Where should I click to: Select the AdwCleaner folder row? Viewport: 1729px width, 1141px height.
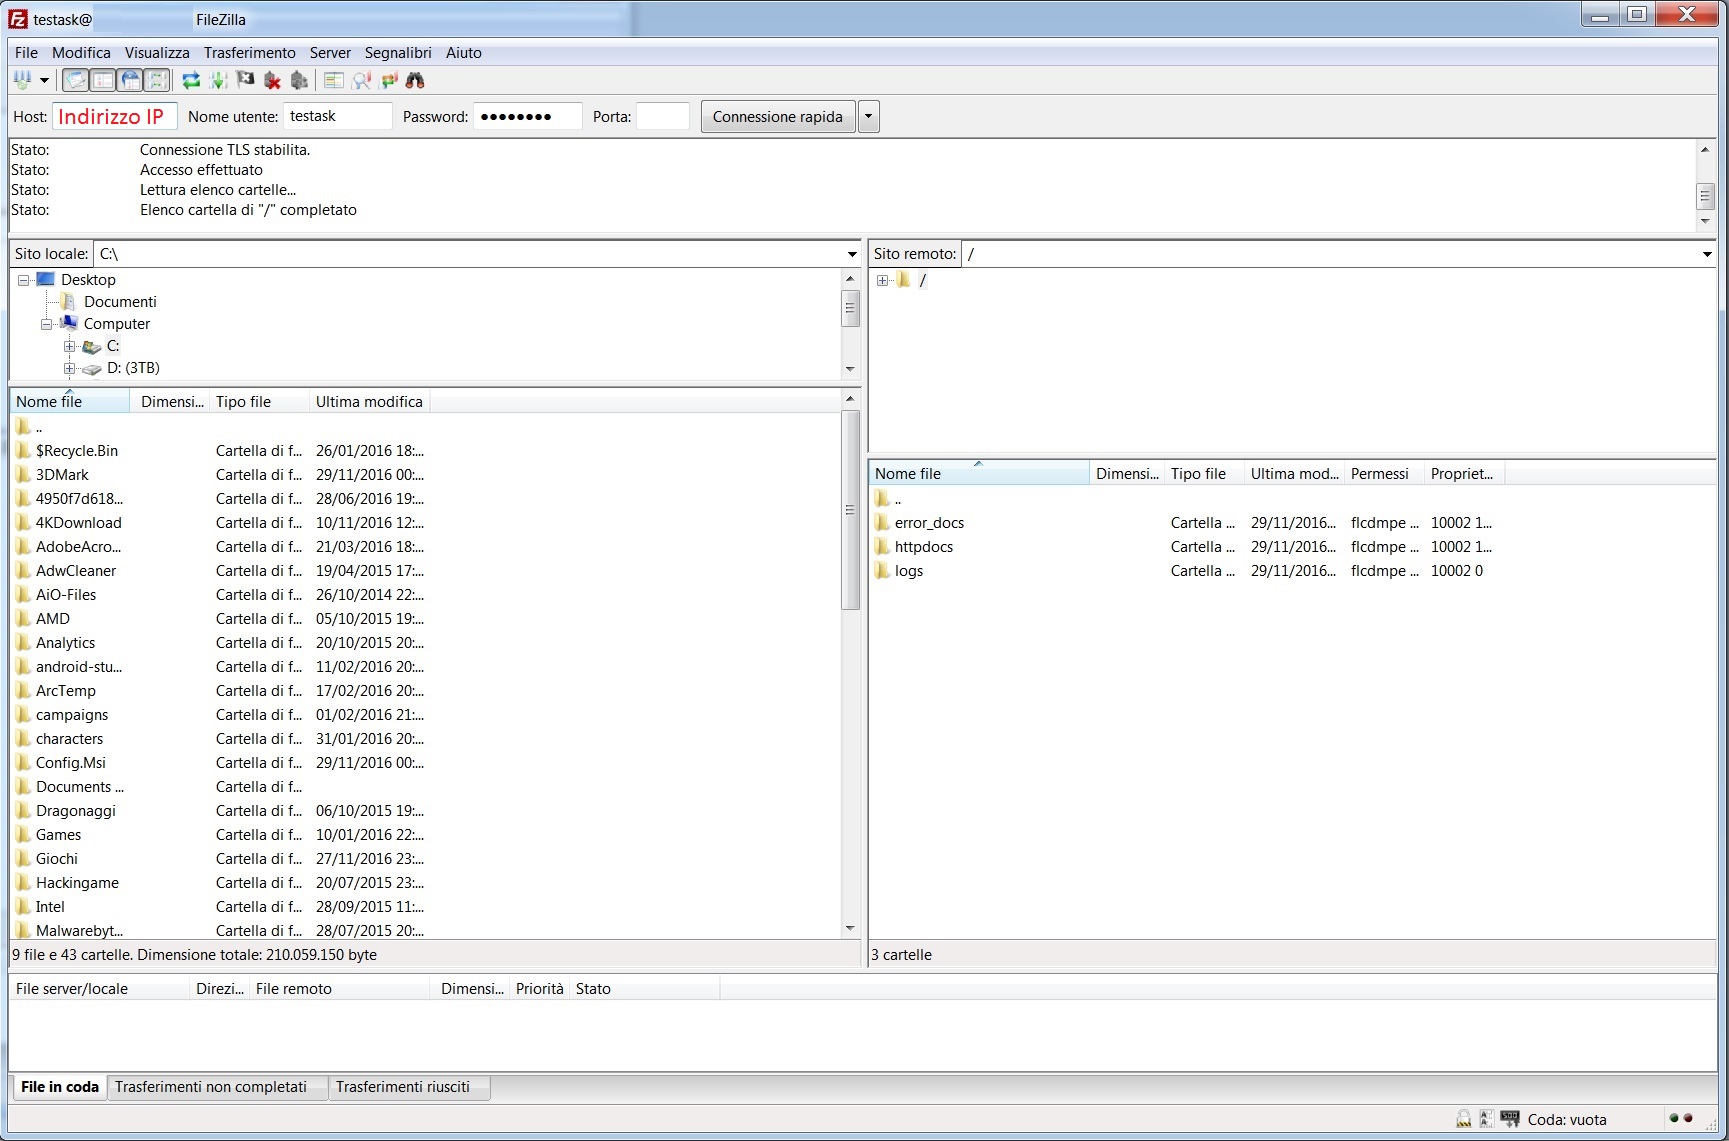(x=426, y=570)
